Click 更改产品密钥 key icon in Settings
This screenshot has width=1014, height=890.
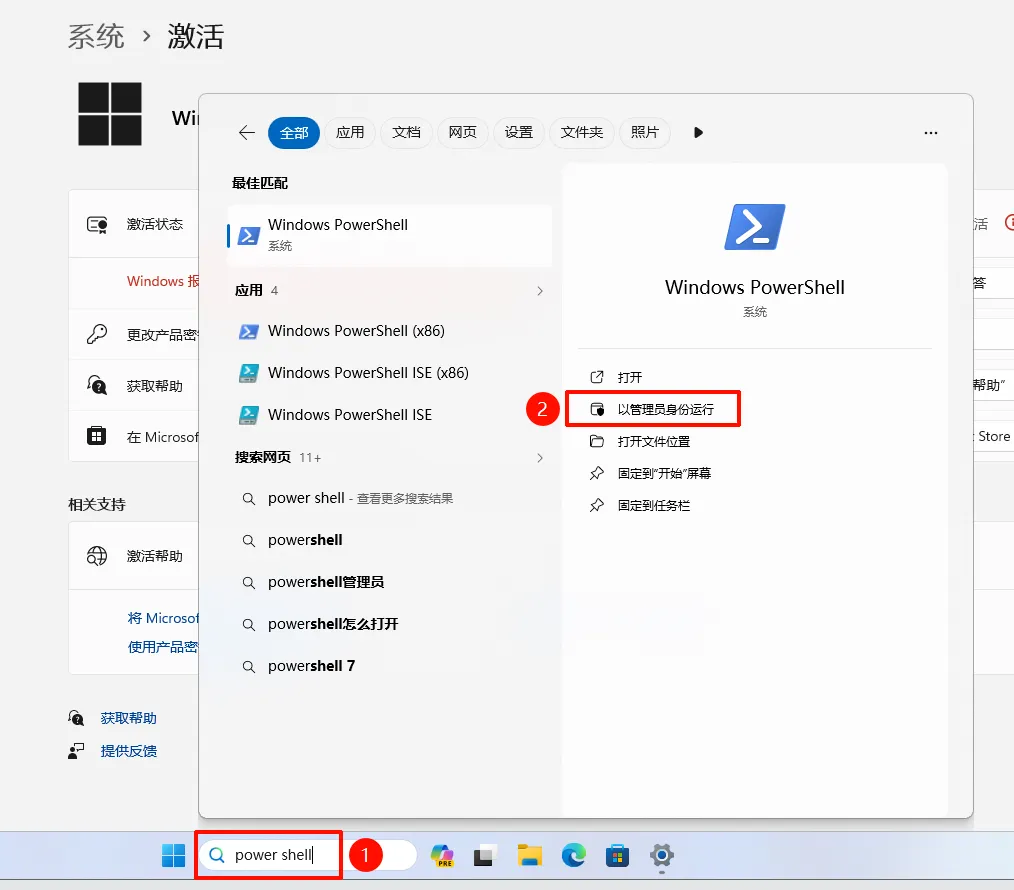pos(97,334)
